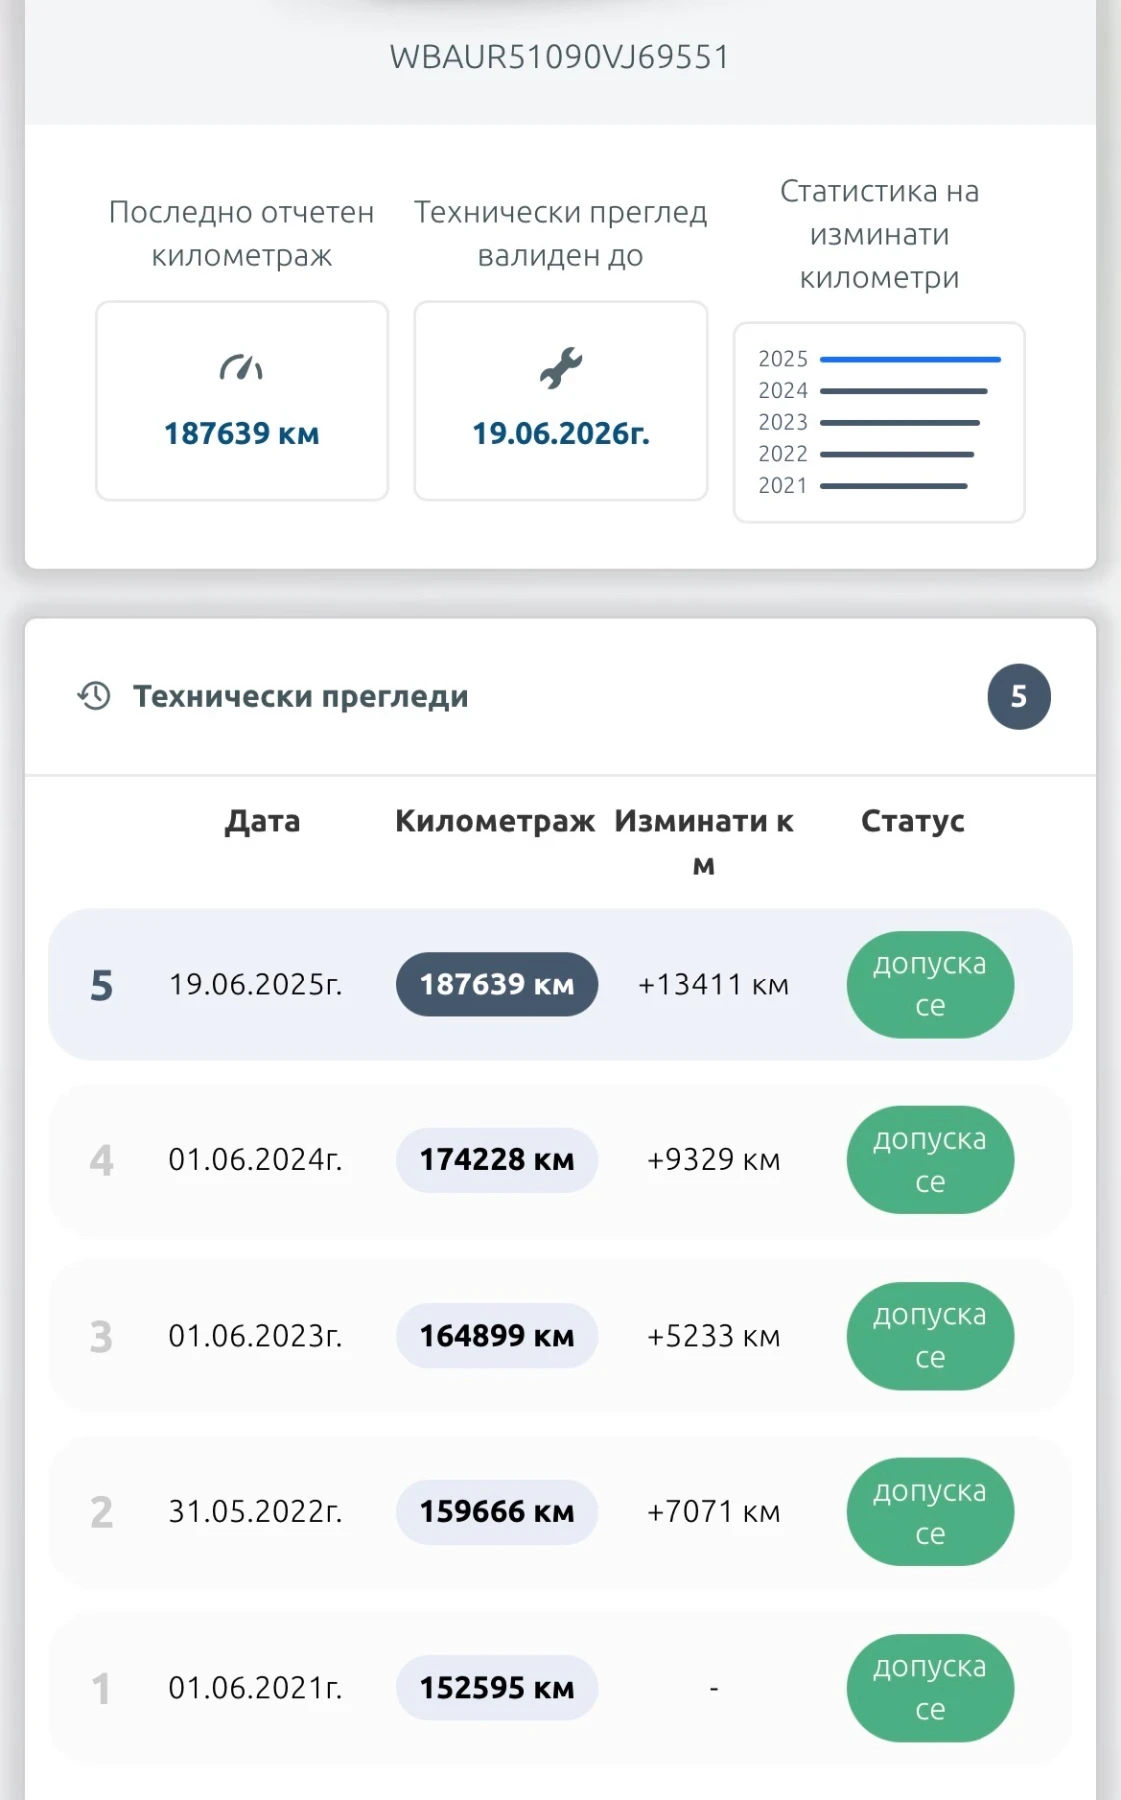Screen dimensions: 1121x1800
Task: Click the speedometer icon above 187639 км
Action: [241, 369]
